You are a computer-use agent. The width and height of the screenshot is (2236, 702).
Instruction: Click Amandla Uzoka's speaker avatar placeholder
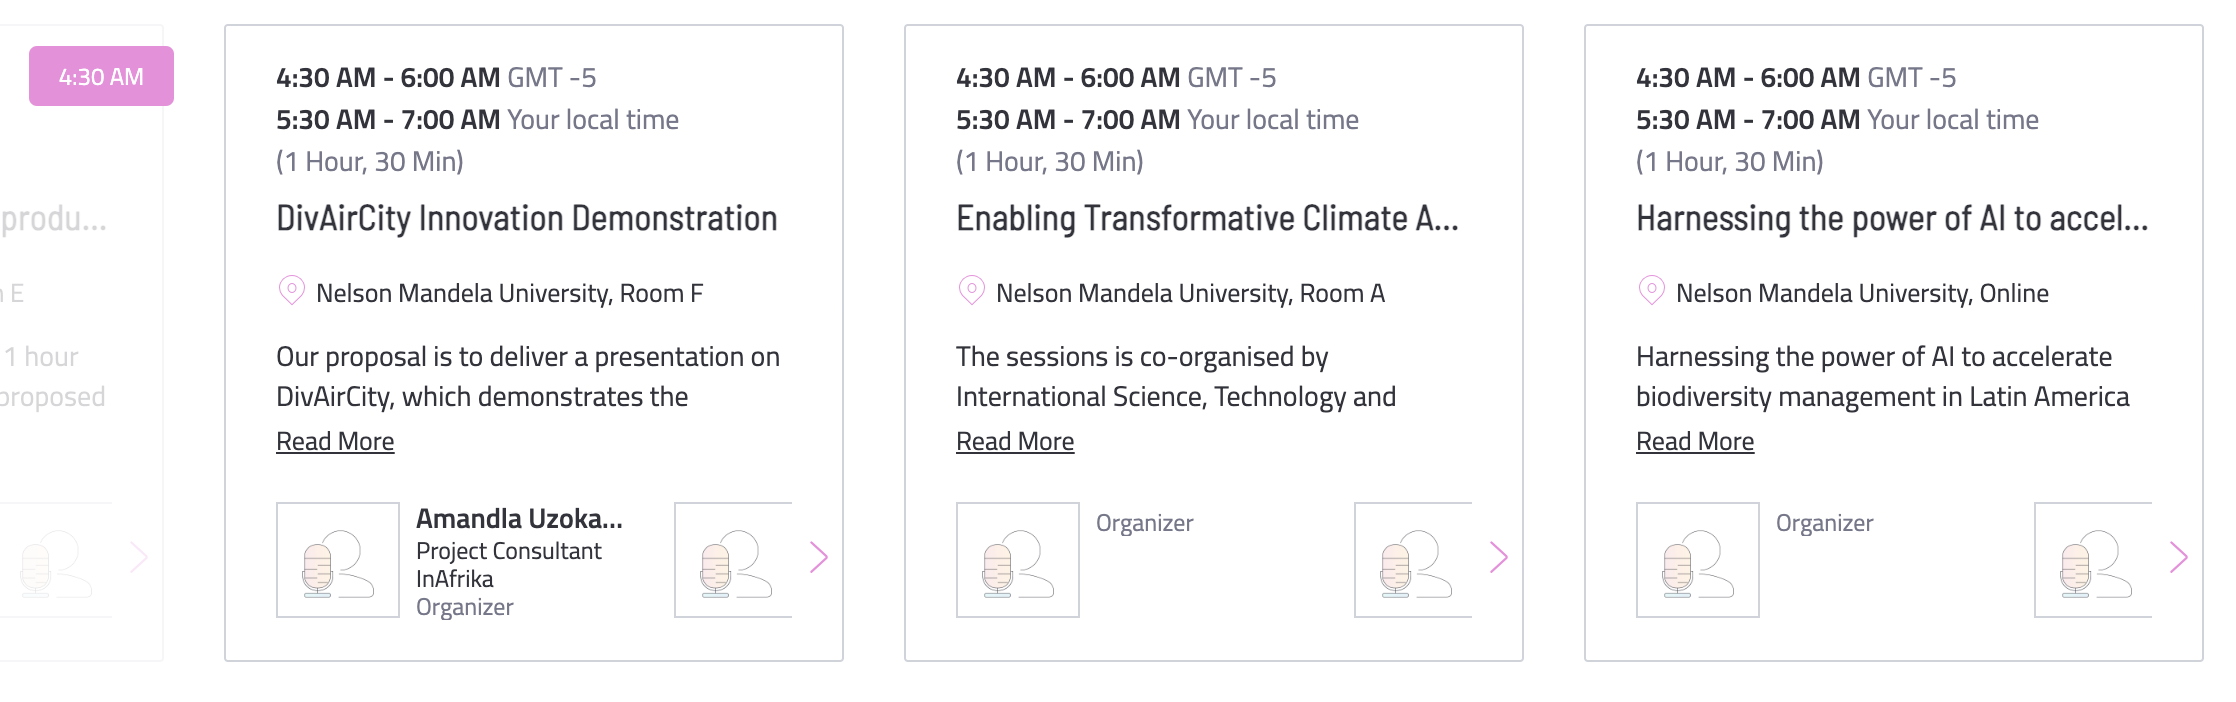[x=338, y=560]
